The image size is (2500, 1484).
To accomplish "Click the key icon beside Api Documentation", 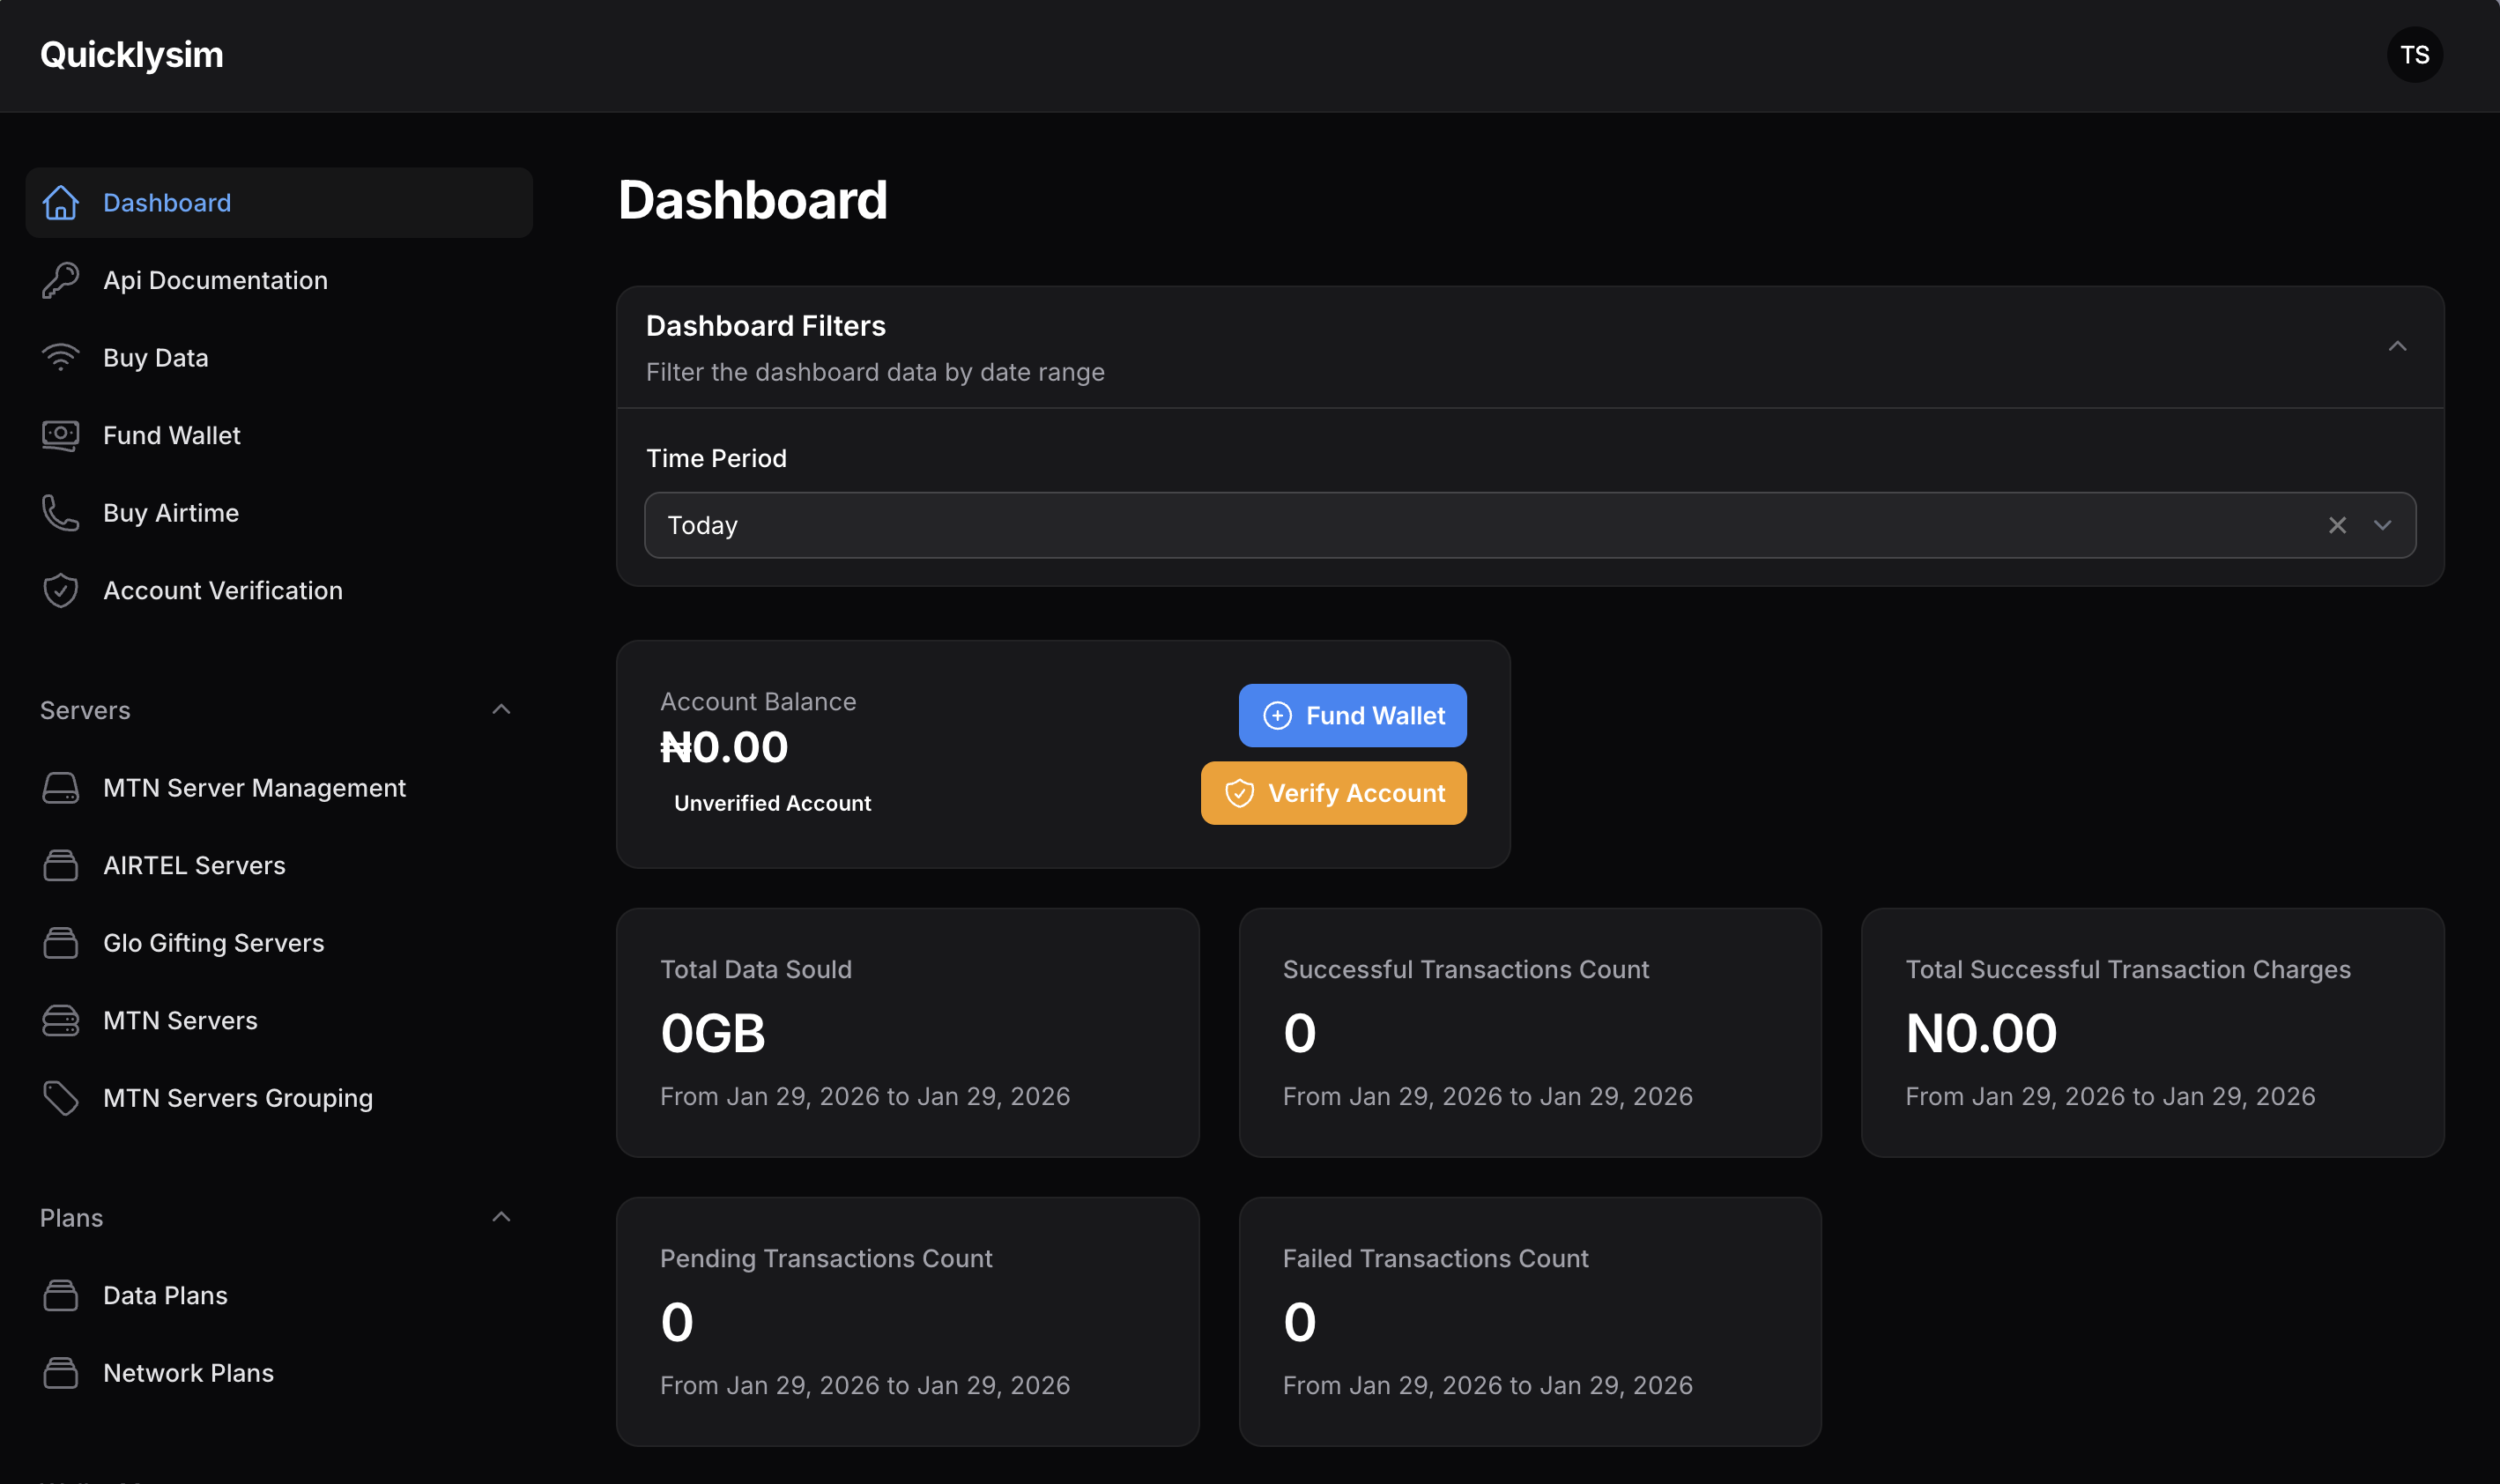I will pos(60,280).
